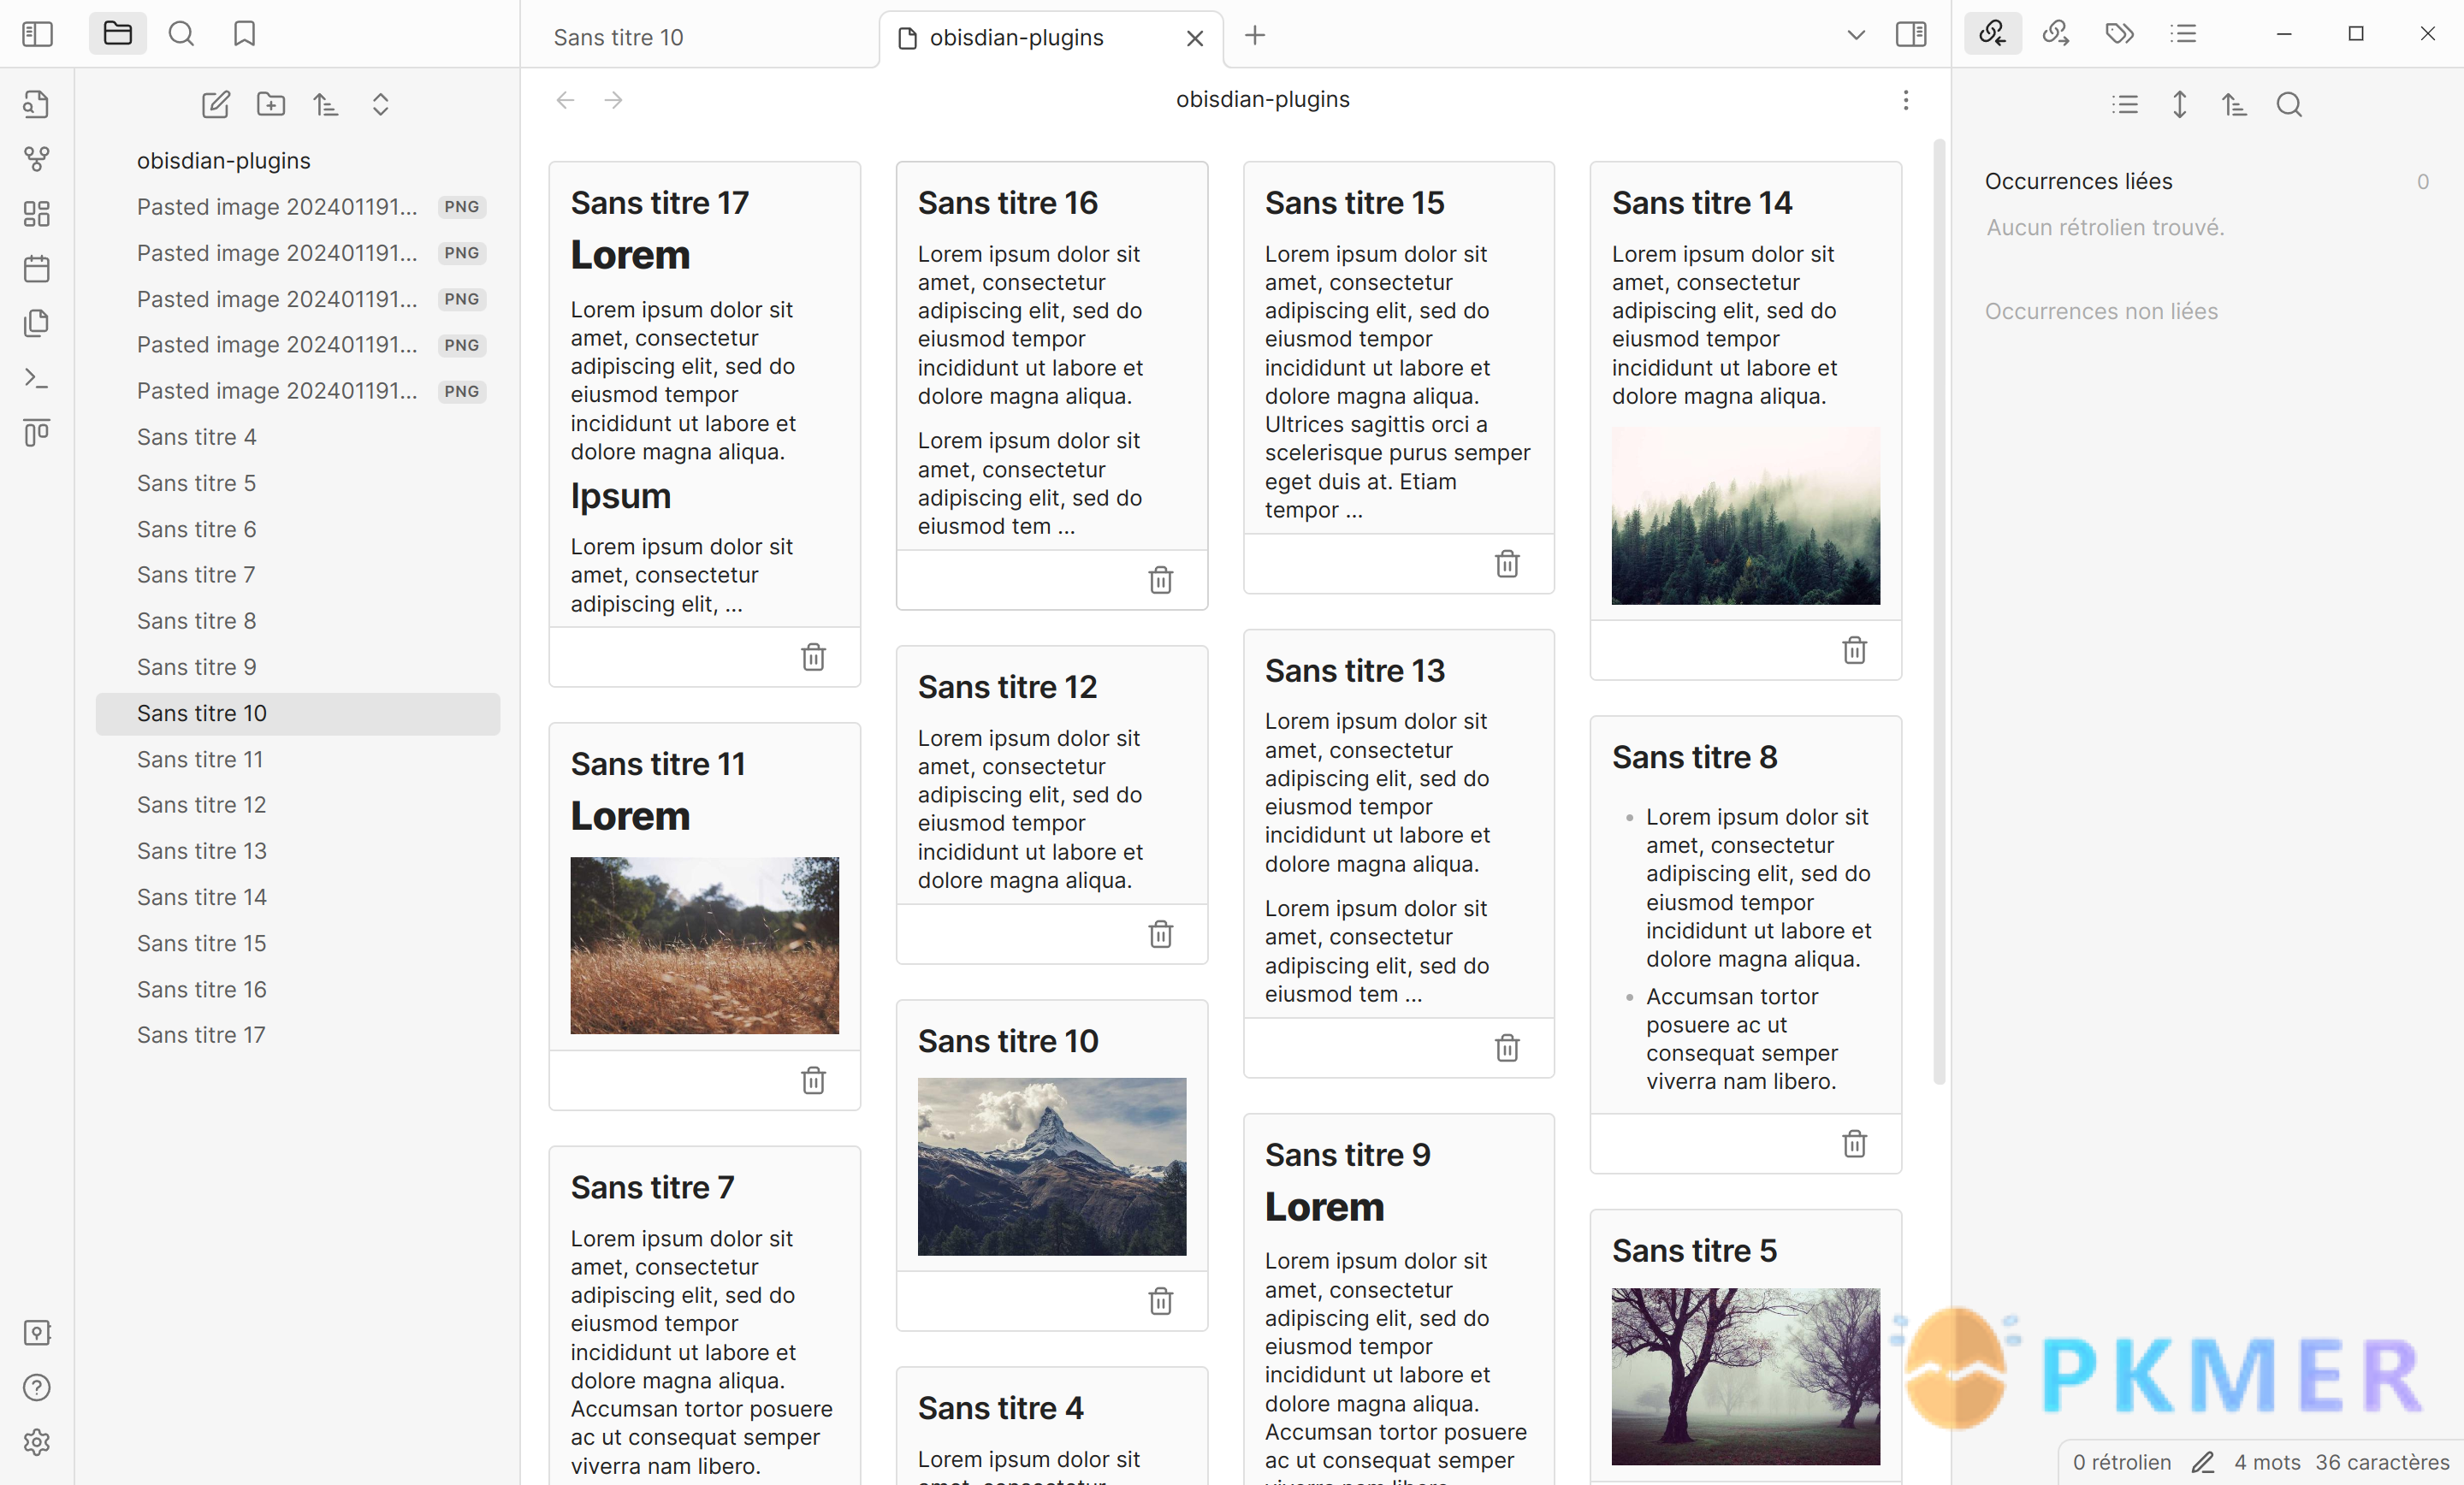This screenshot has height=1485, width=2464.
Task: Open the foggy trees image in Sans titre 5
Action: coord(1746,1376)
